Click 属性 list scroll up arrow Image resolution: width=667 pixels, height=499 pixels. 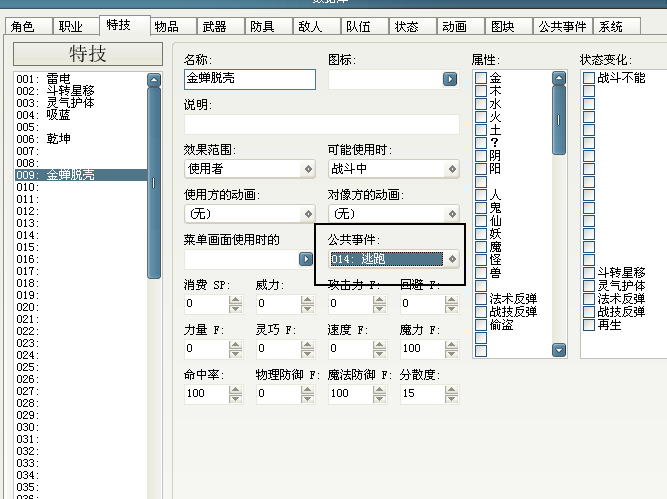559,78
